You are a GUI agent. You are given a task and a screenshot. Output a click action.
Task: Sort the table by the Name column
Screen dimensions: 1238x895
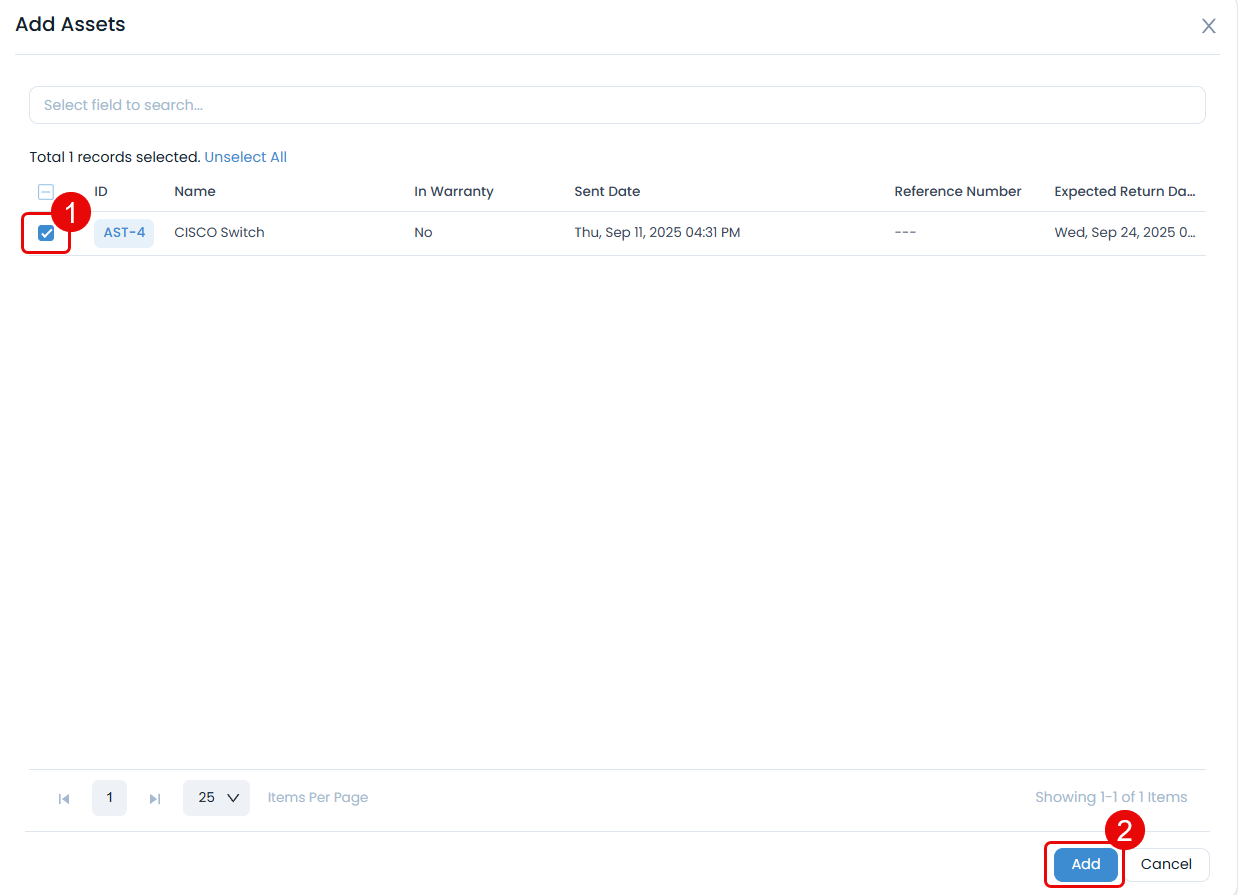(x=194, y=191)
